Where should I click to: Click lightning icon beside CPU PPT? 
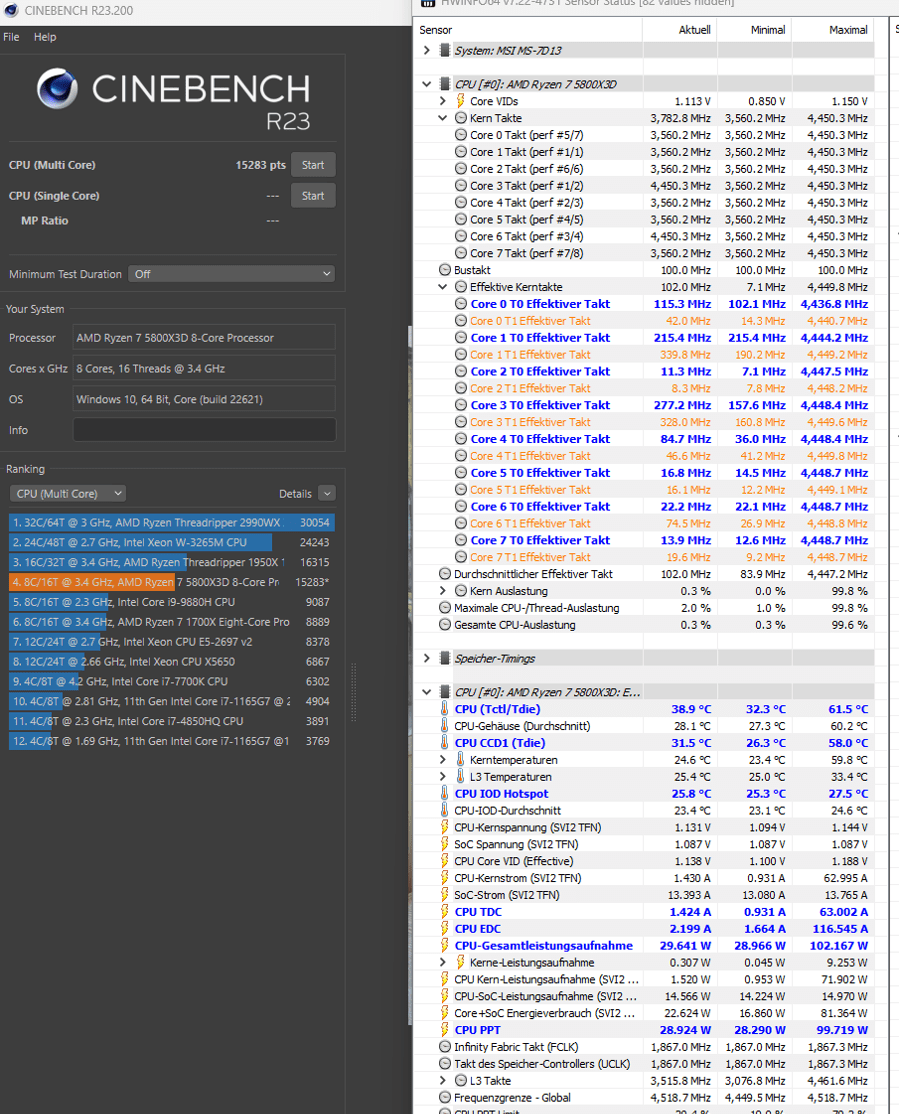click(445, 1030)
